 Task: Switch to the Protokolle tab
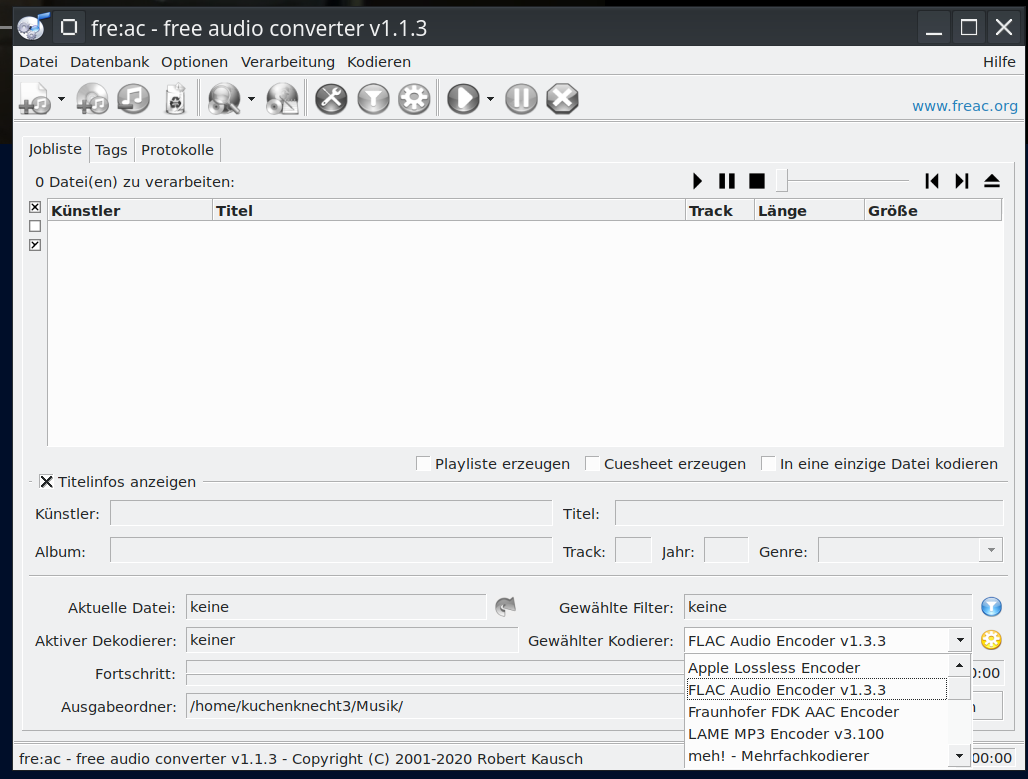click(x=177, y=150)
